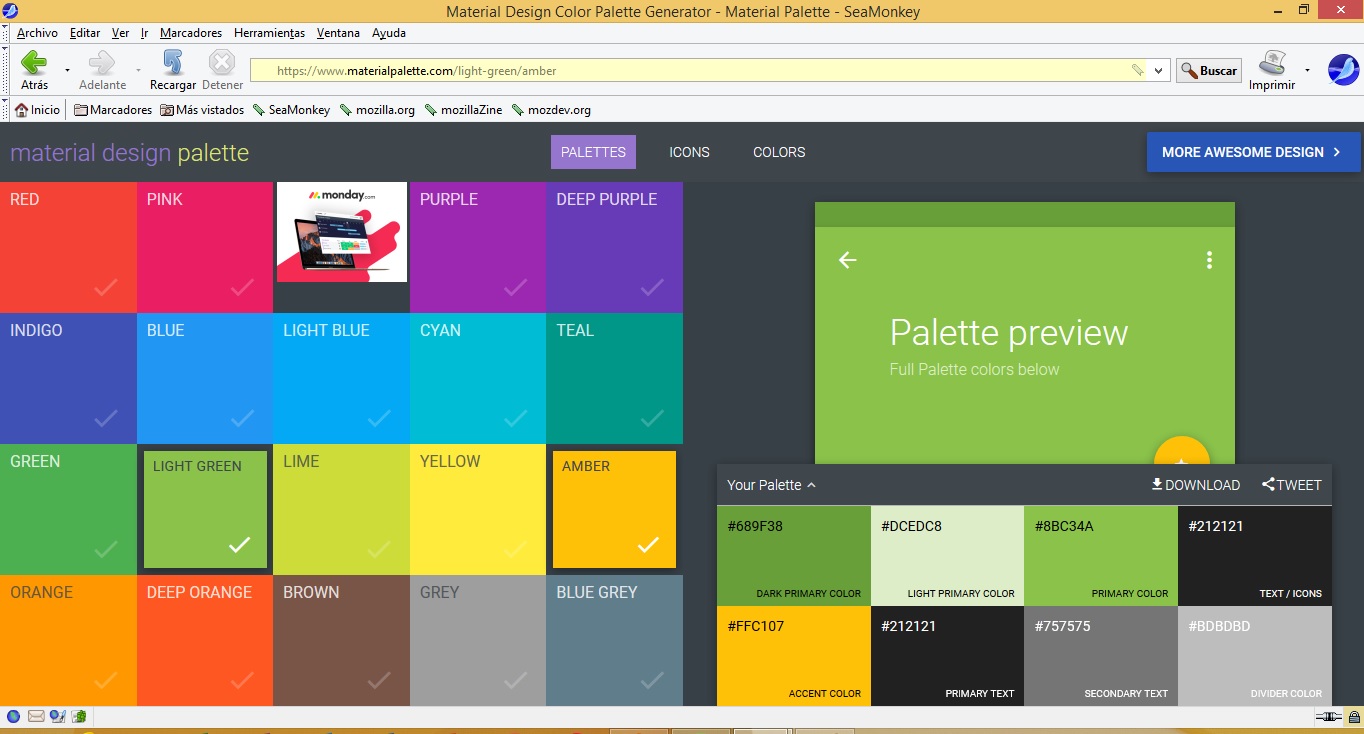Select the #FFC107 accent color swatch

pos(793,656)
